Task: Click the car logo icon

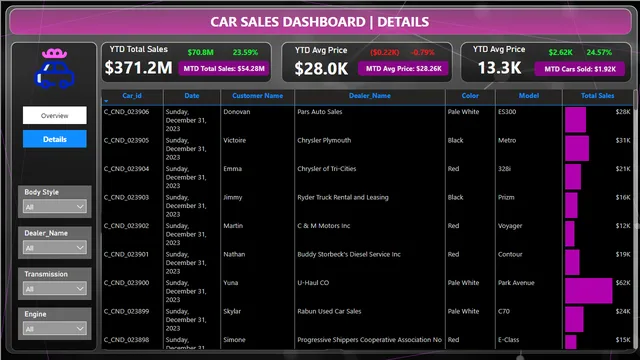Action: (x=55, y=69)
